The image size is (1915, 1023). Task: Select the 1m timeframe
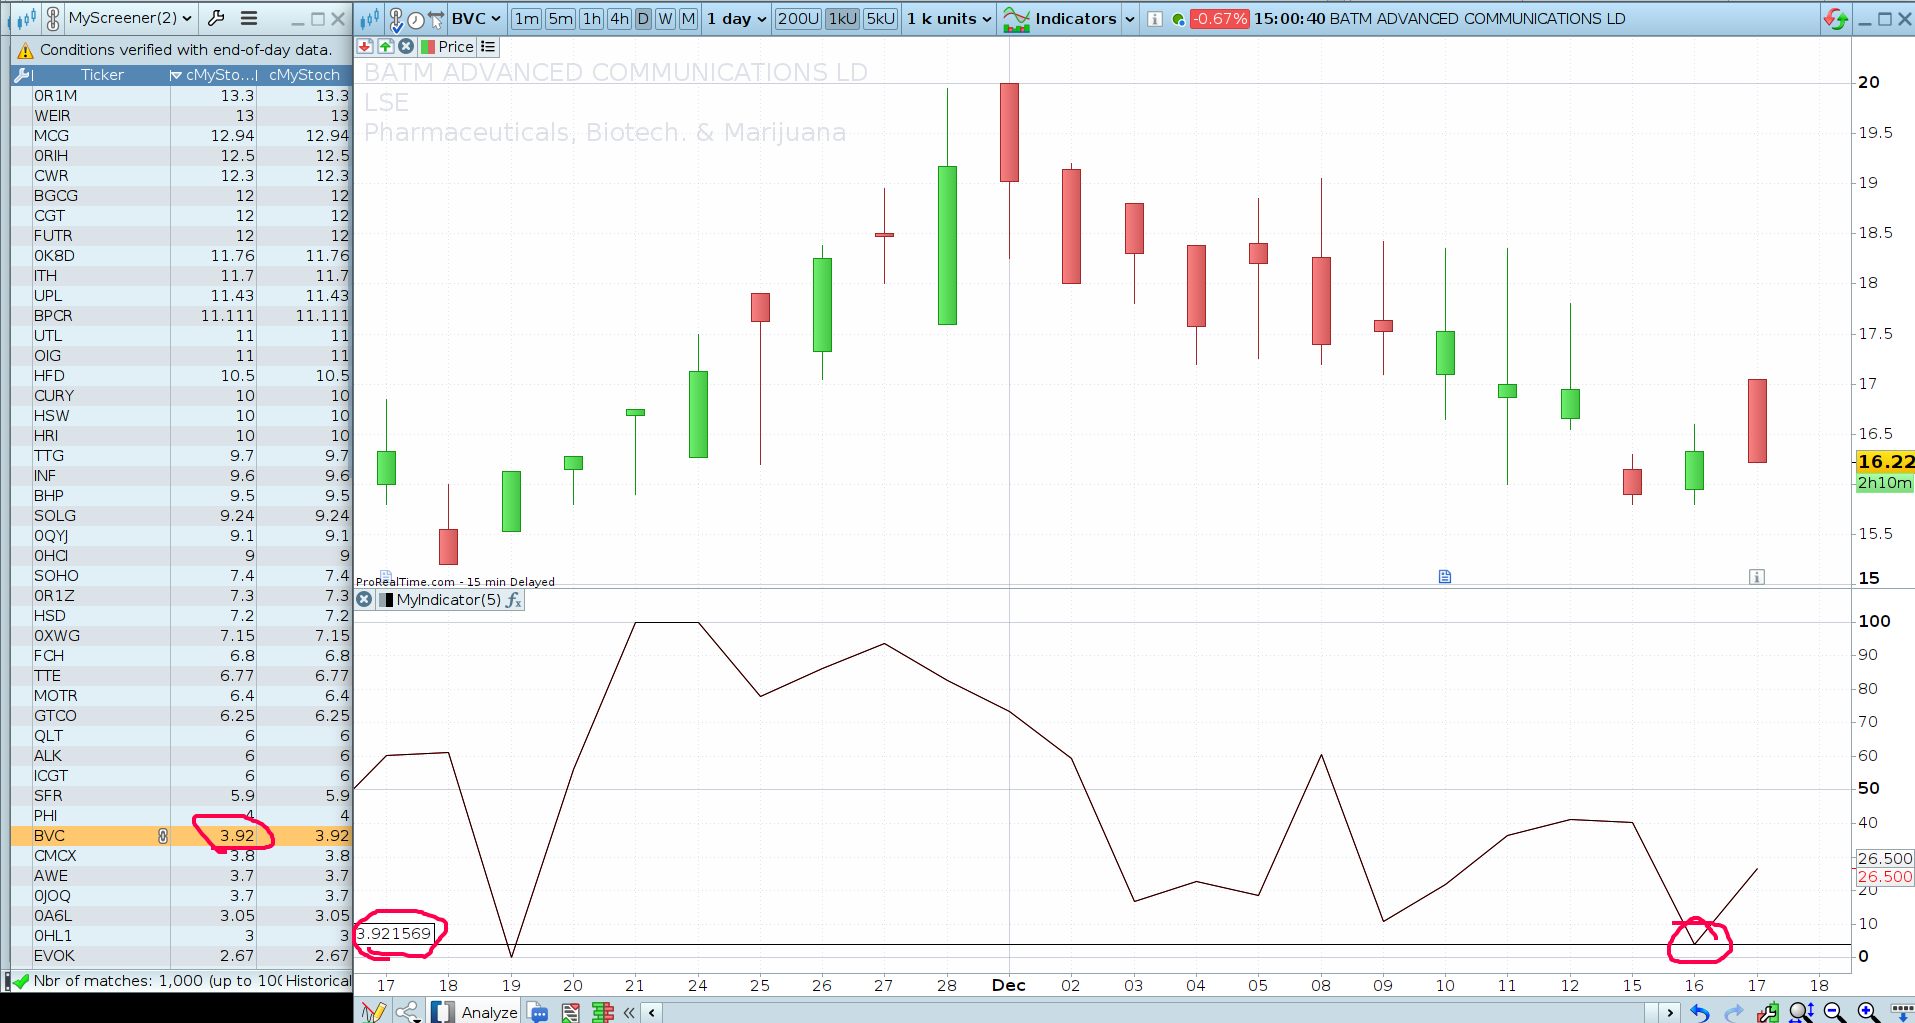click(527, 18)
